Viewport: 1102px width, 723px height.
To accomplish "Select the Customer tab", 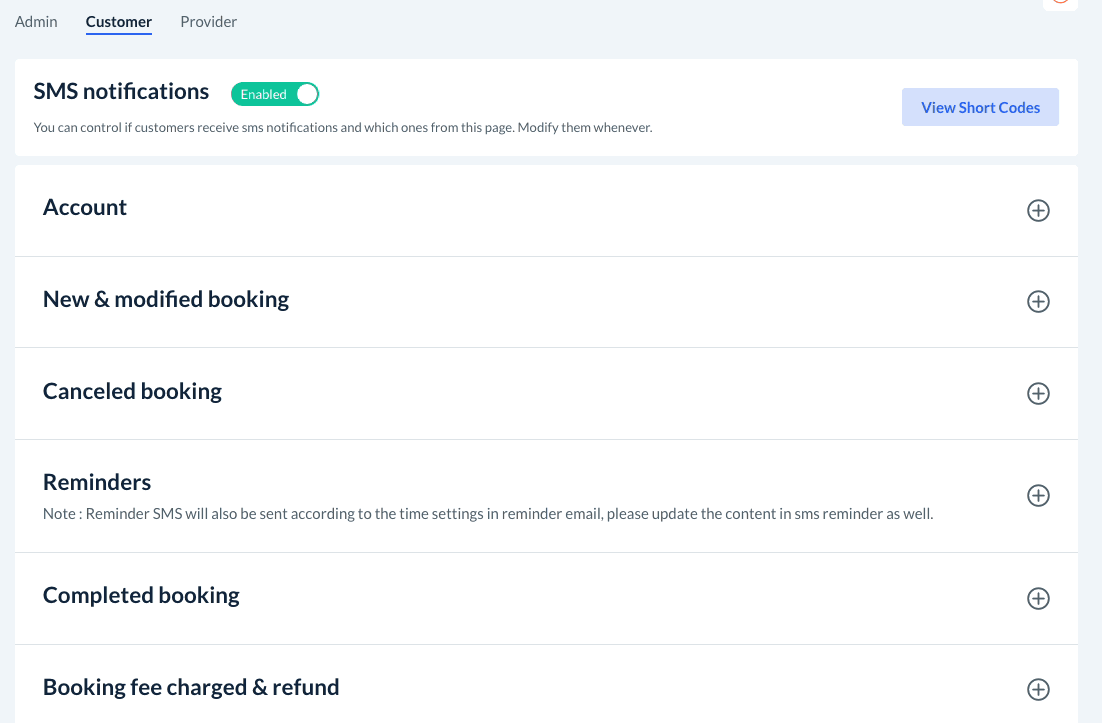I will 119,21.
